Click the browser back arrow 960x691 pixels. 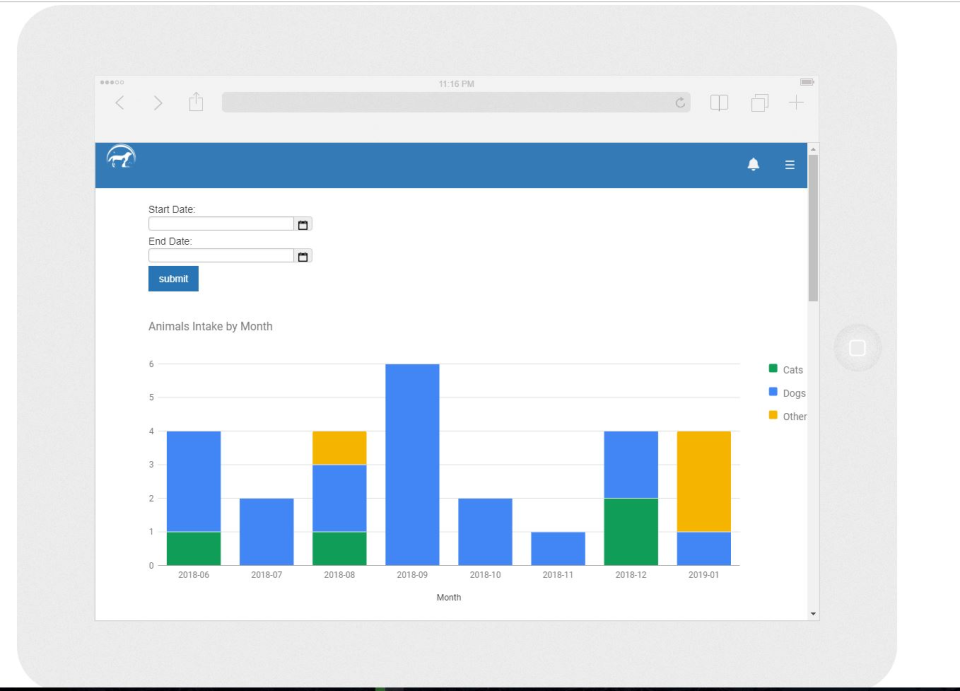point(120,103)
